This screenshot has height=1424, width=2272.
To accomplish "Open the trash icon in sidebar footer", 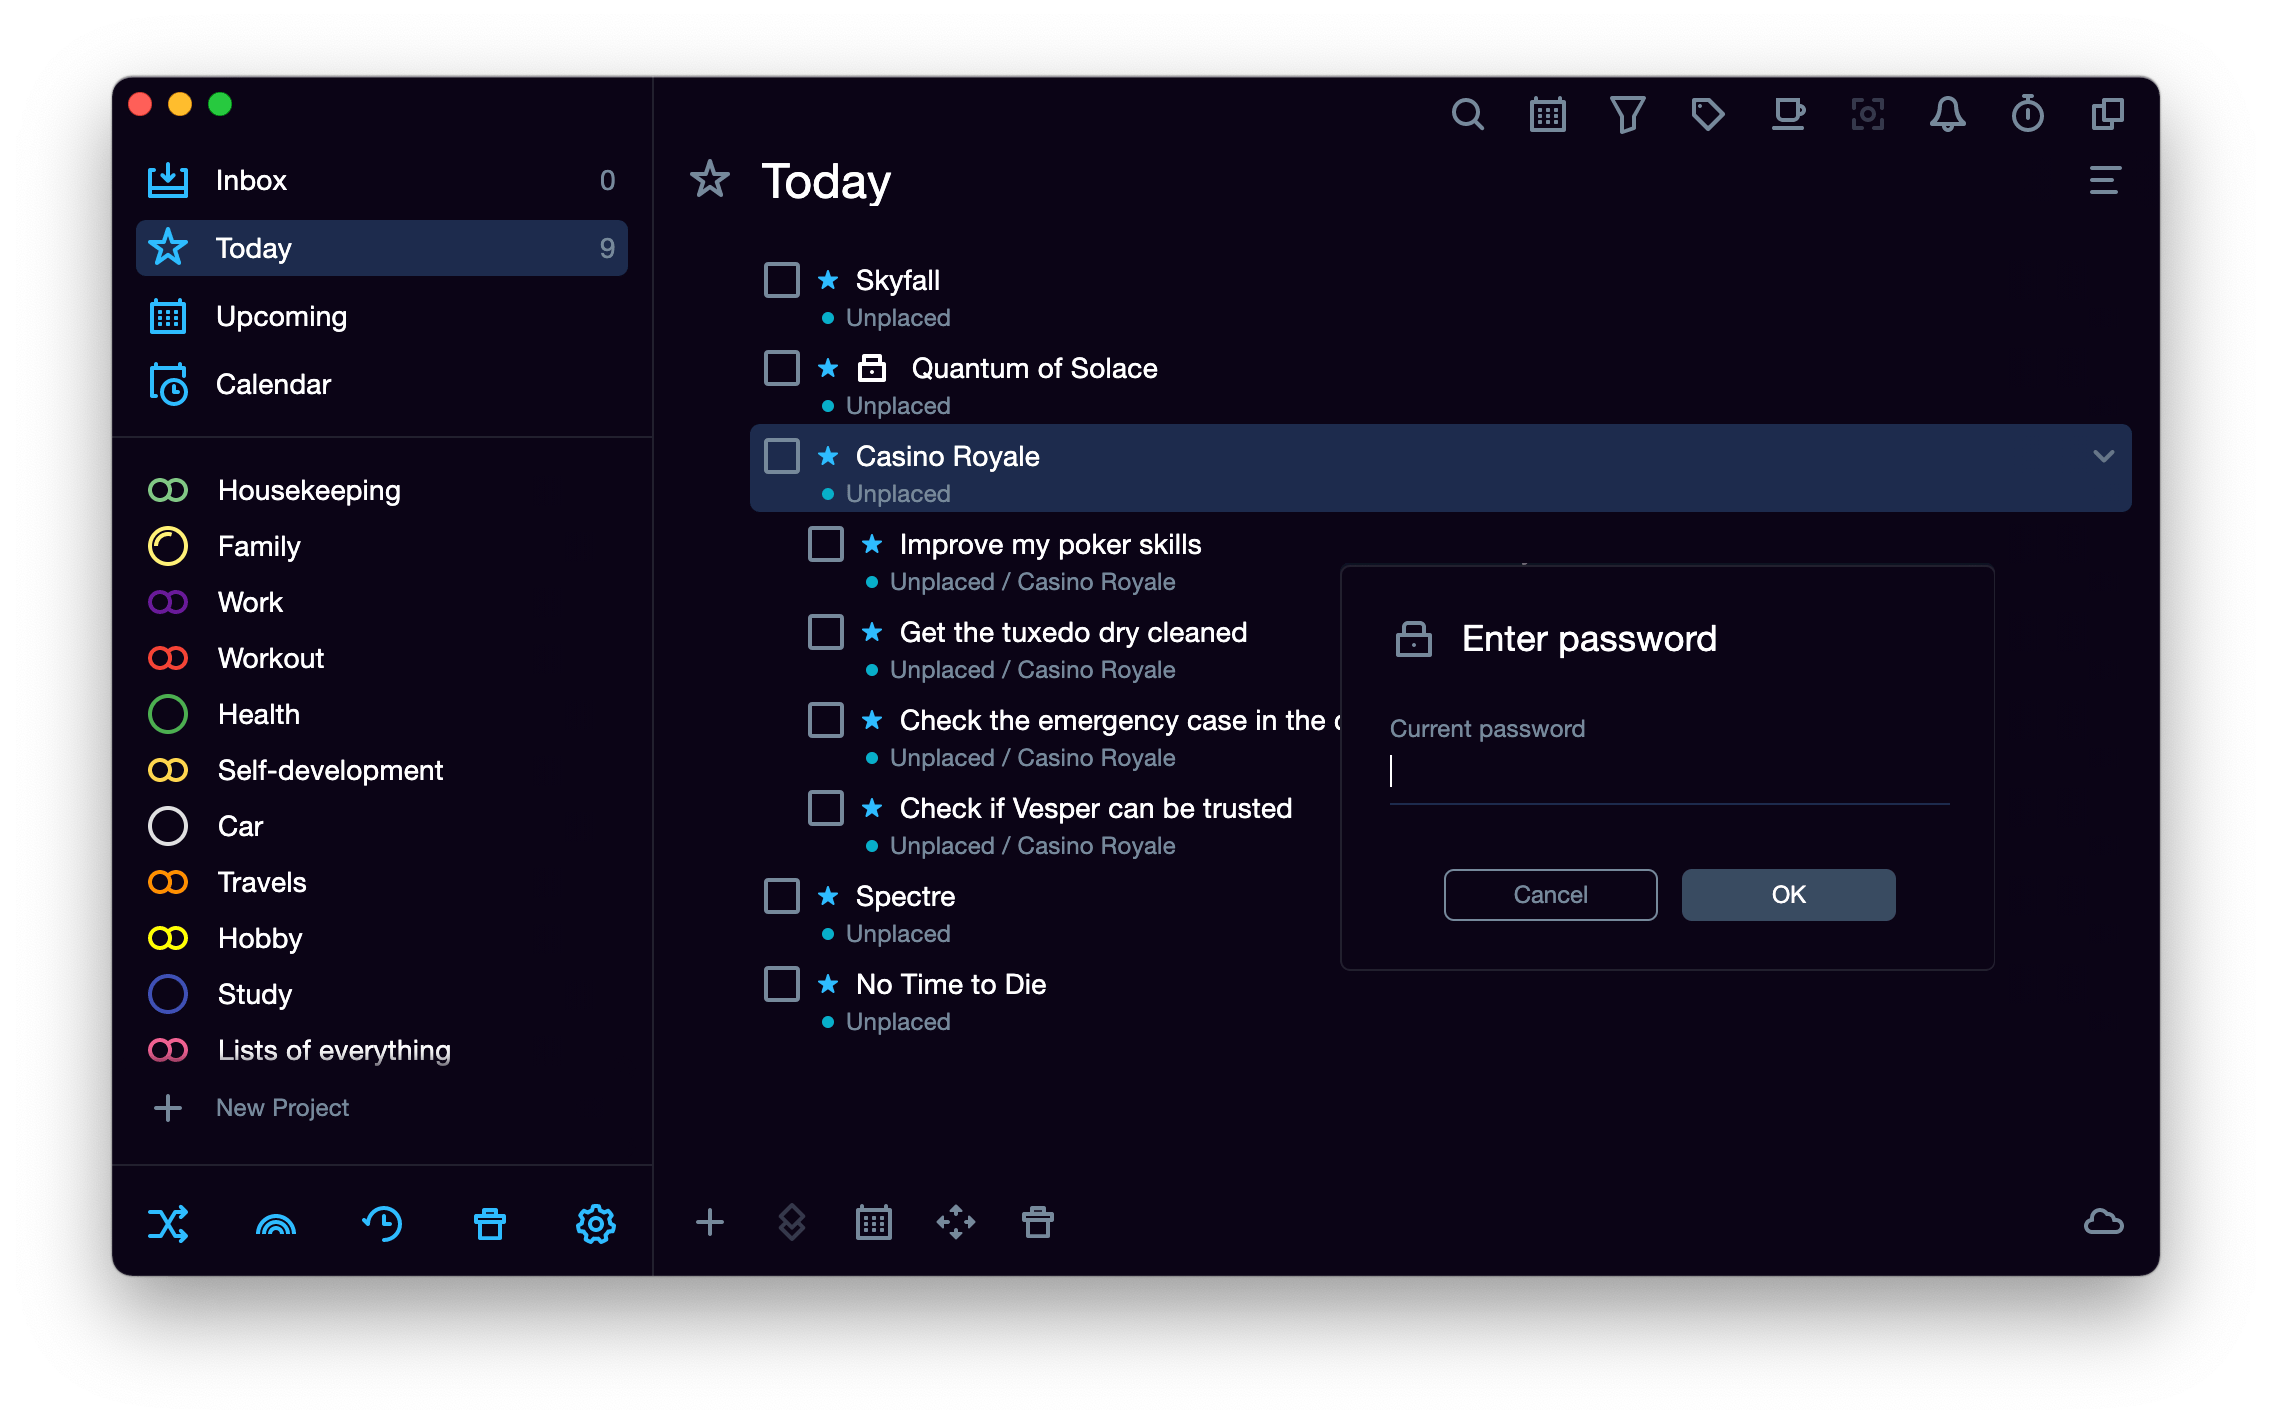I will pyautogui.click(x=490, y=1223).
